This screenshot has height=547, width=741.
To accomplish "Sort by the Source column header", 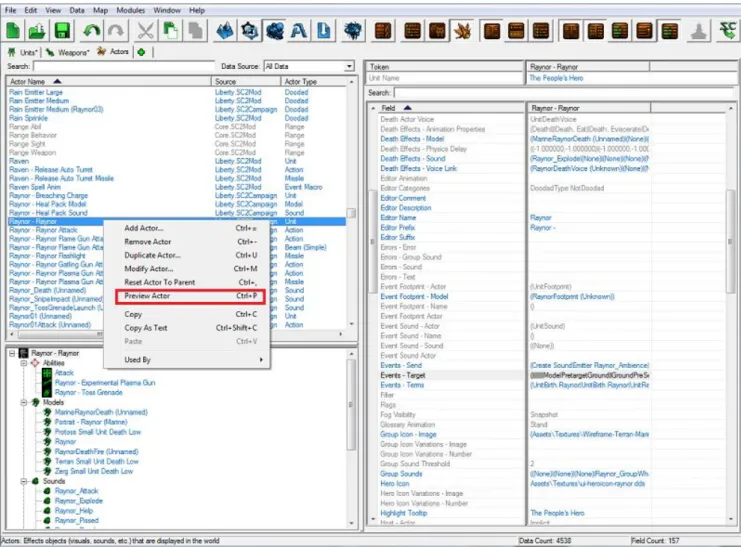I will coord(246,81).
